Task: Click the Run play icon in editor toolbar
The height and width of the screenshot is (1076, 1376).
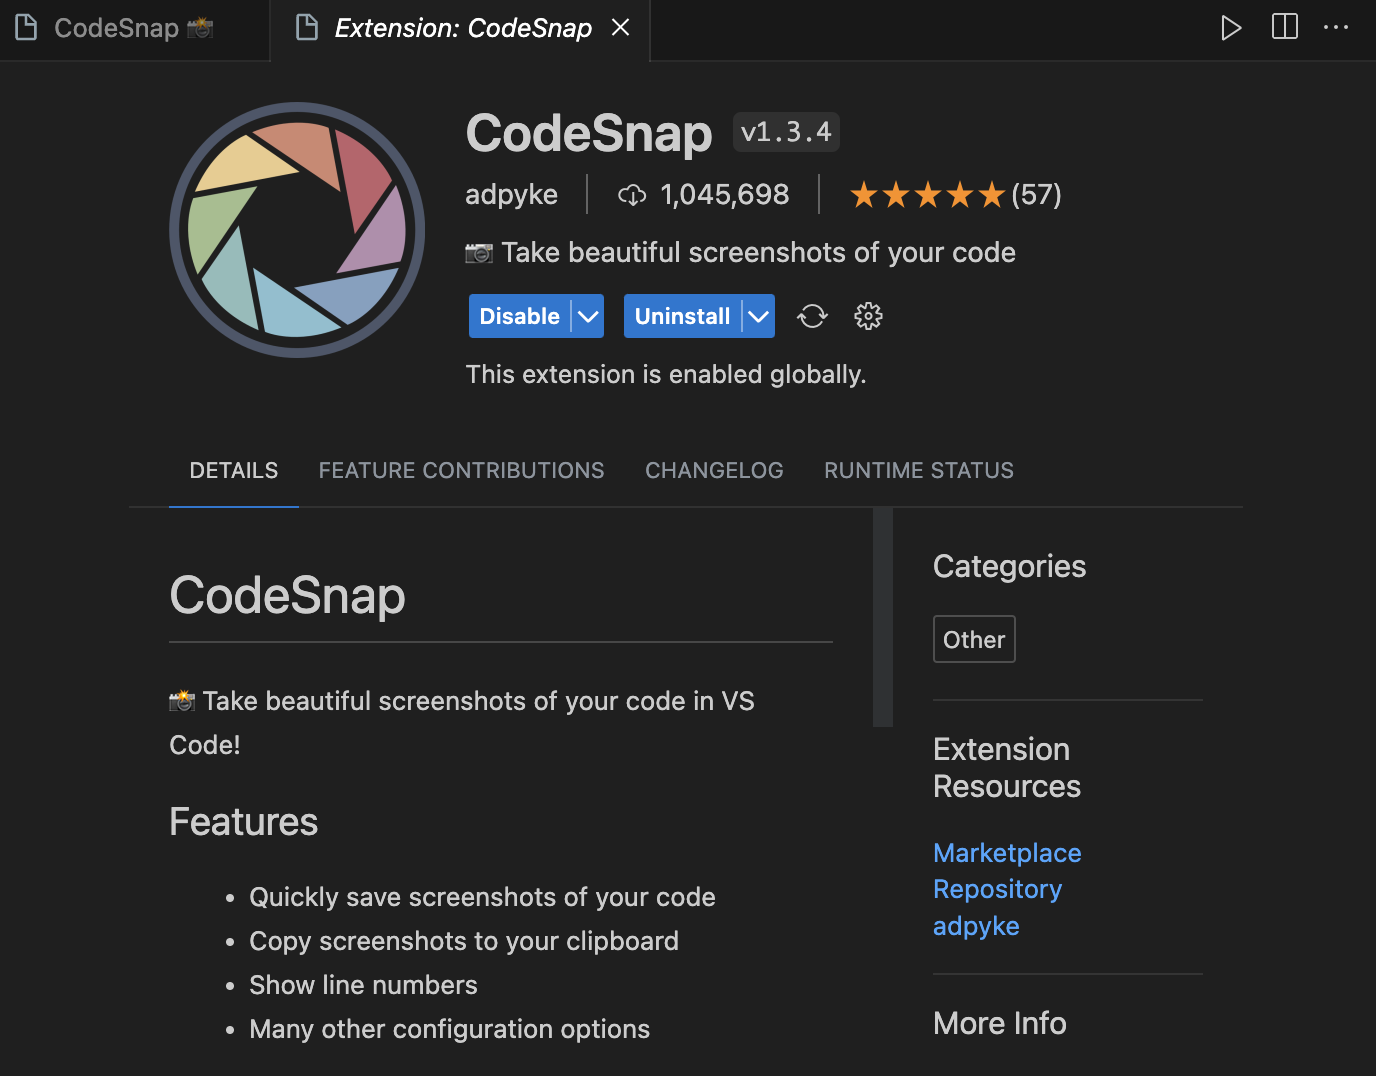Action: click(x=1231, y=28)
